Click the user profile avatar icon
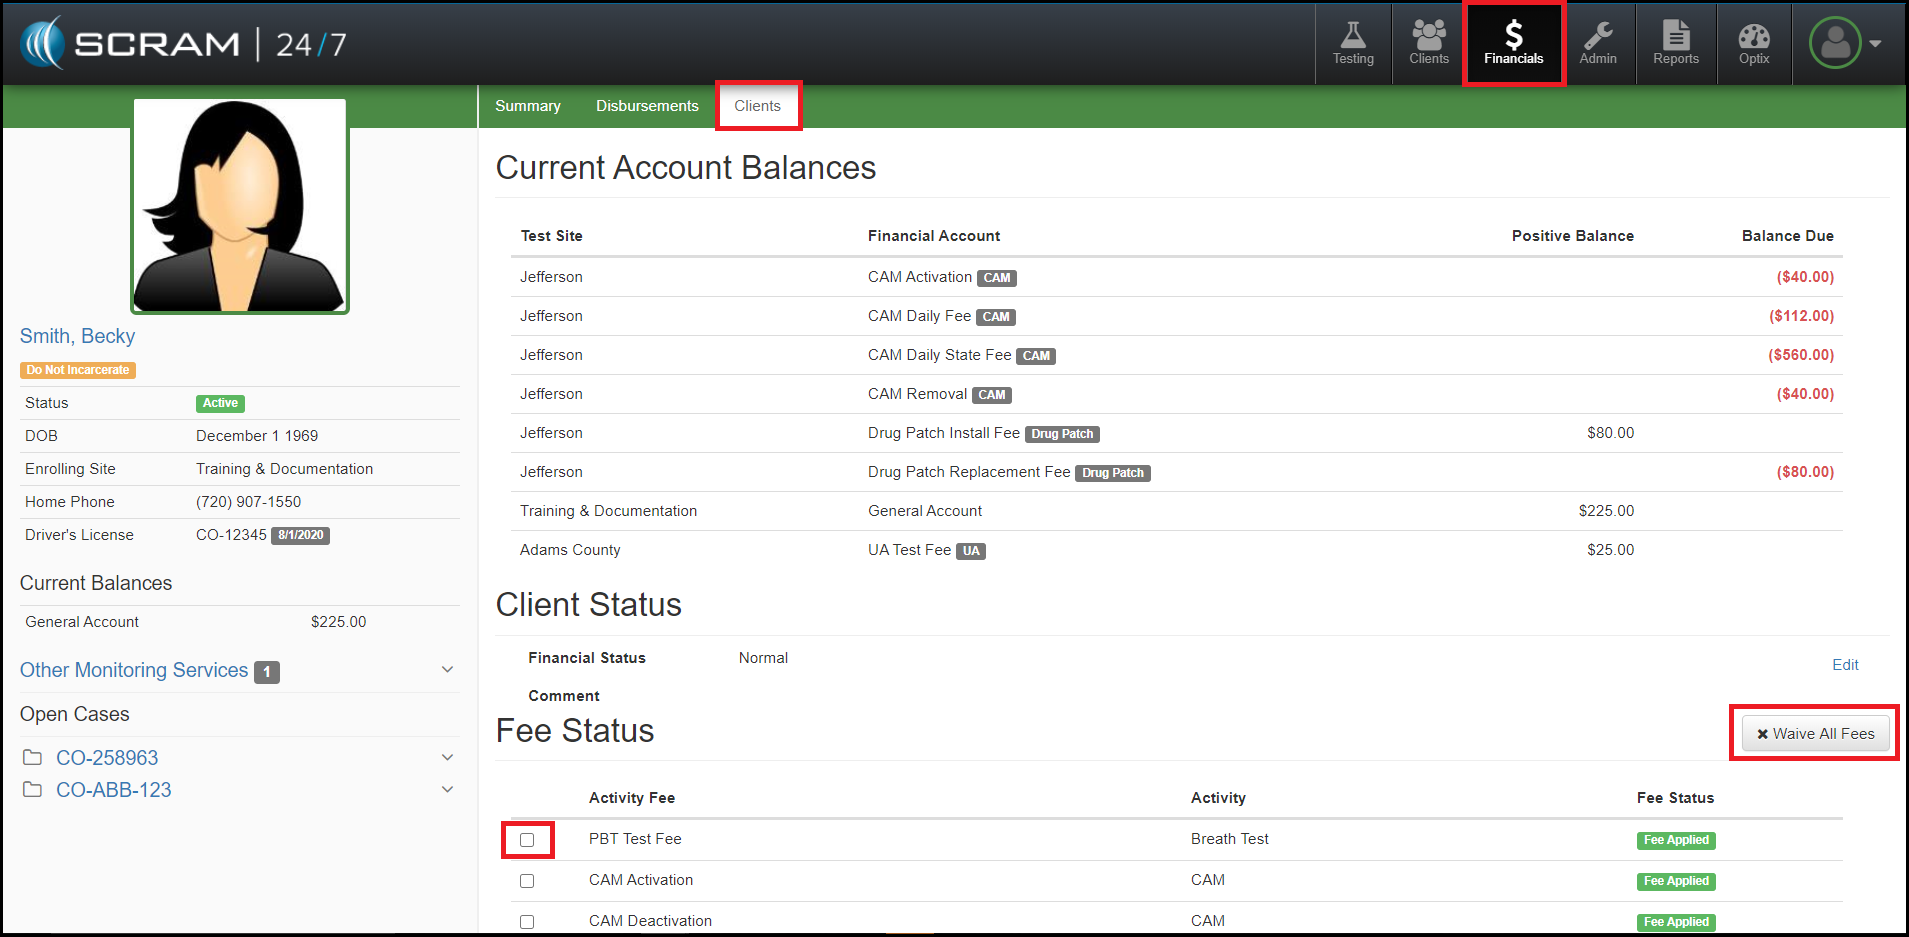This screenshot has height=937, width=1909. click(x=1835, y=44)
